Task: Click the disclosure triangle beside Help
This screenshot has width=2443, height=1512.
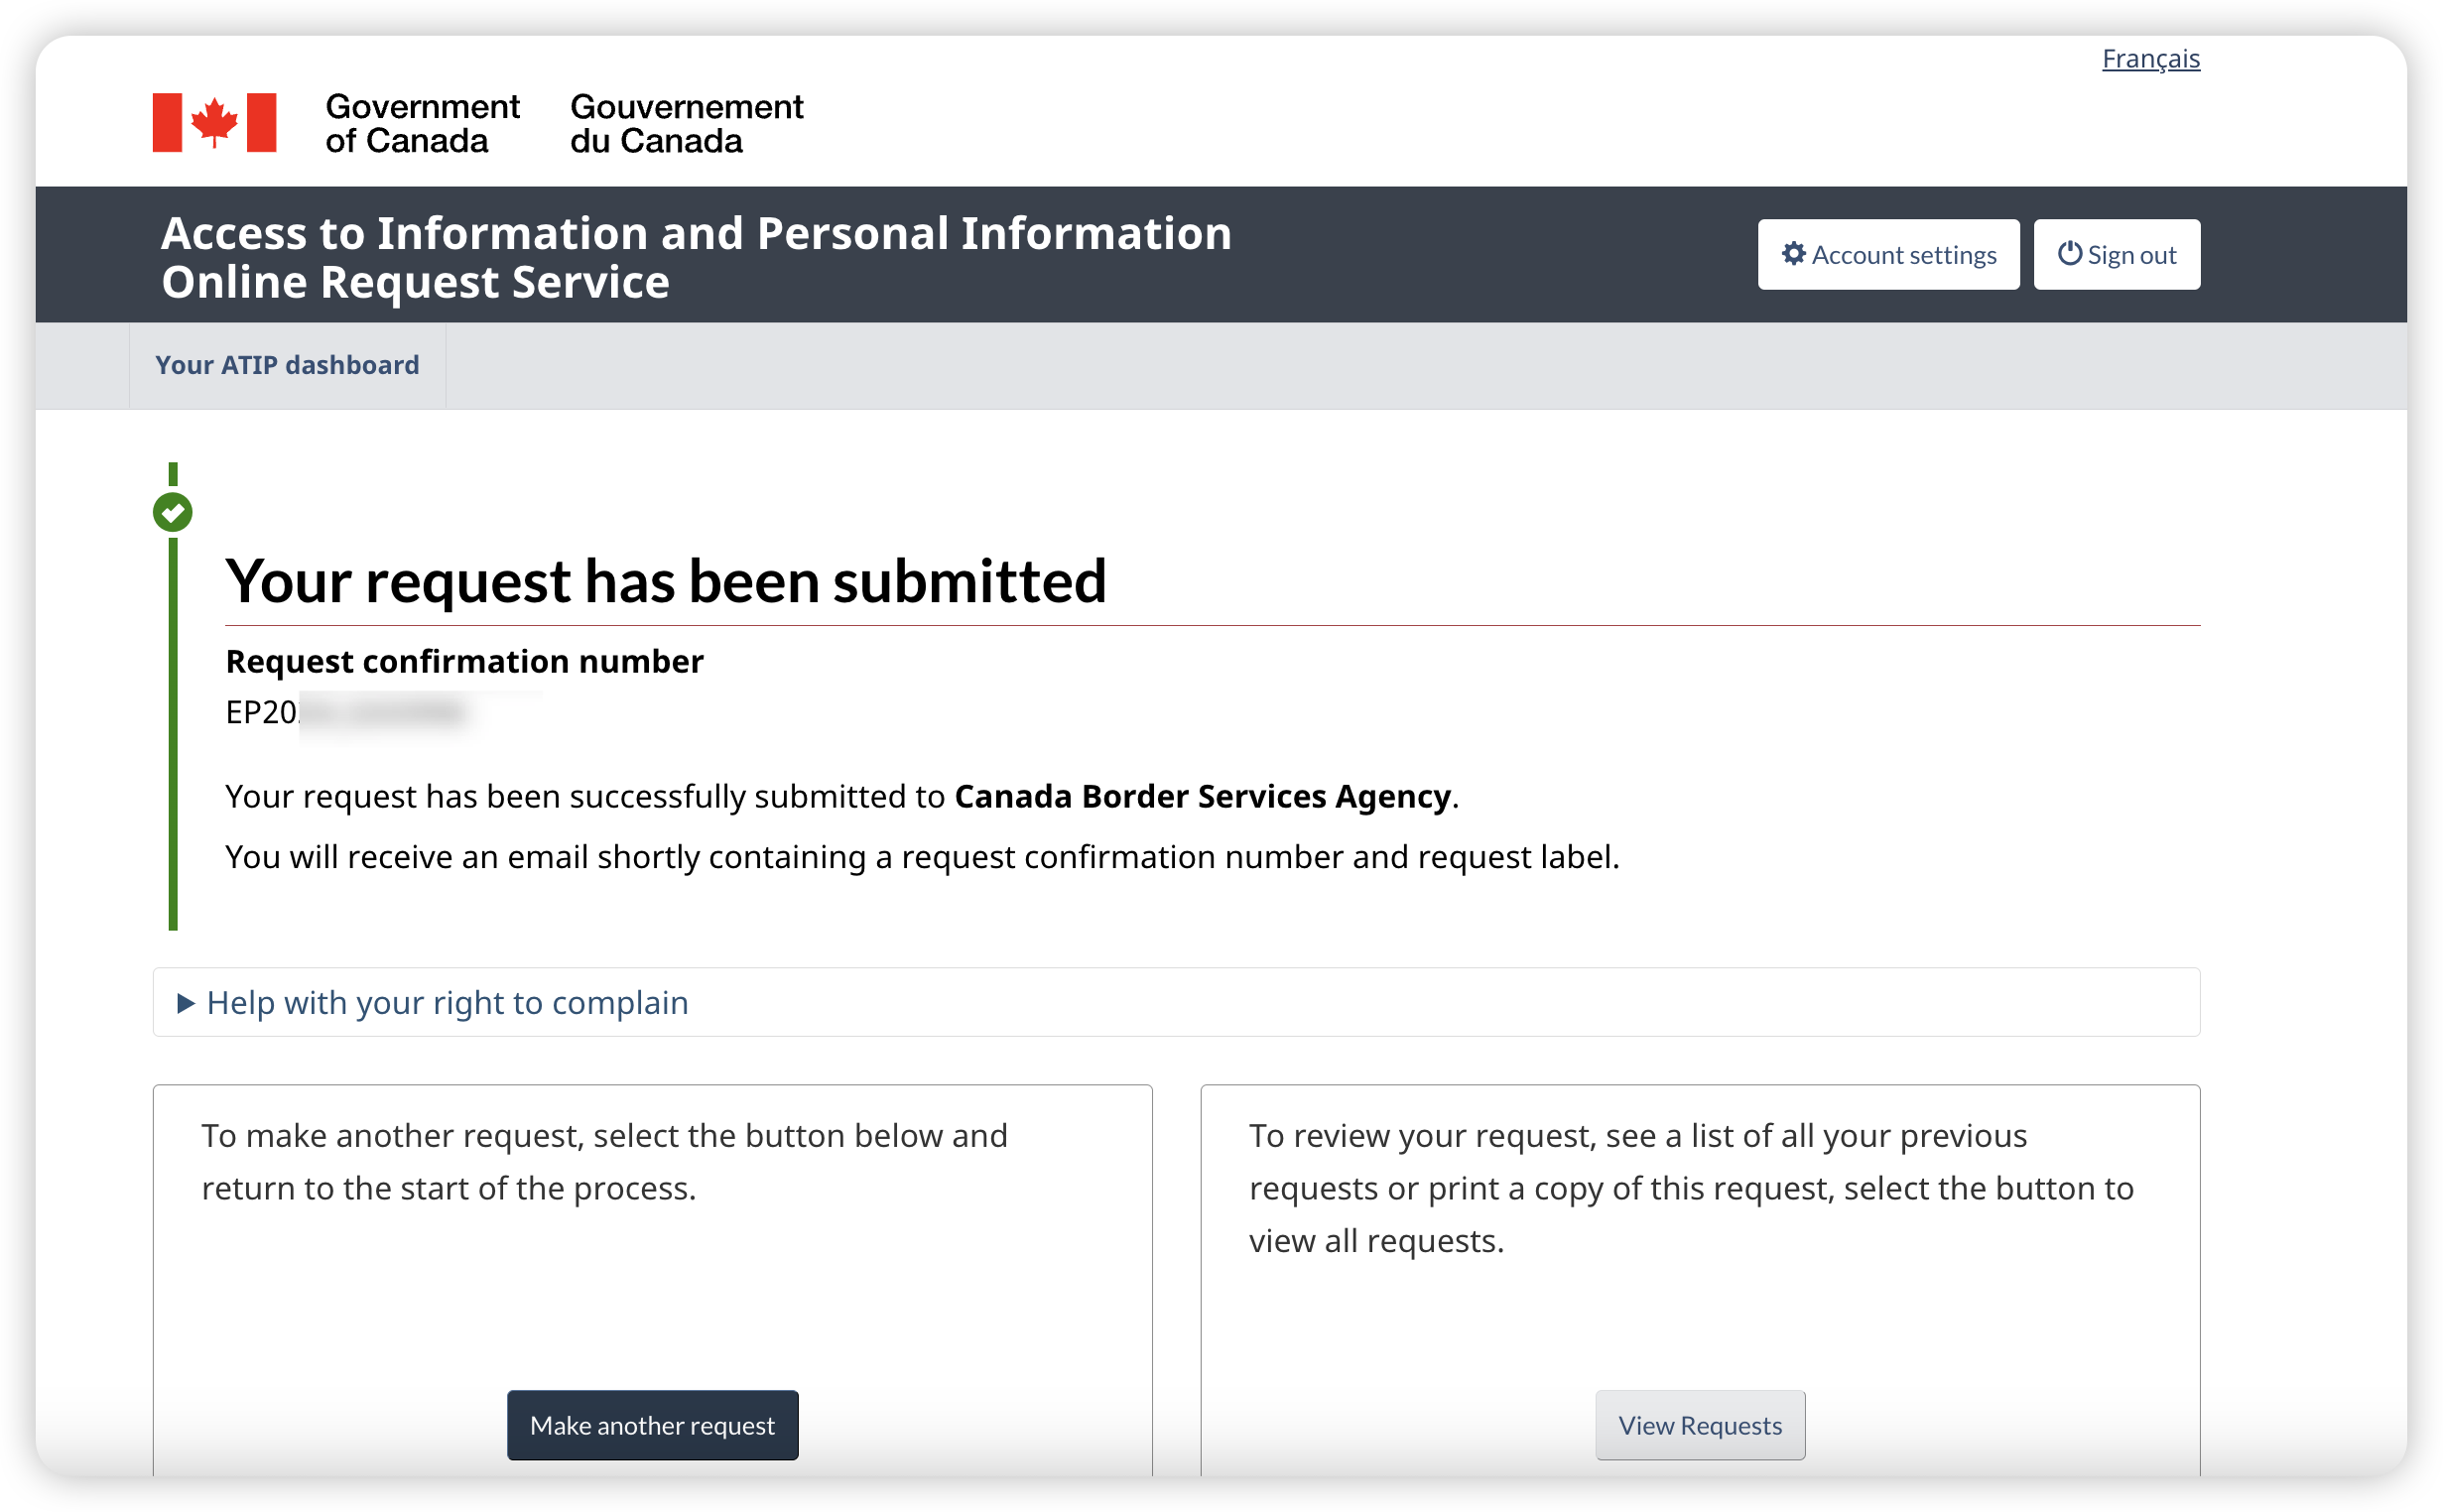Action: (x=185, y=1003)
